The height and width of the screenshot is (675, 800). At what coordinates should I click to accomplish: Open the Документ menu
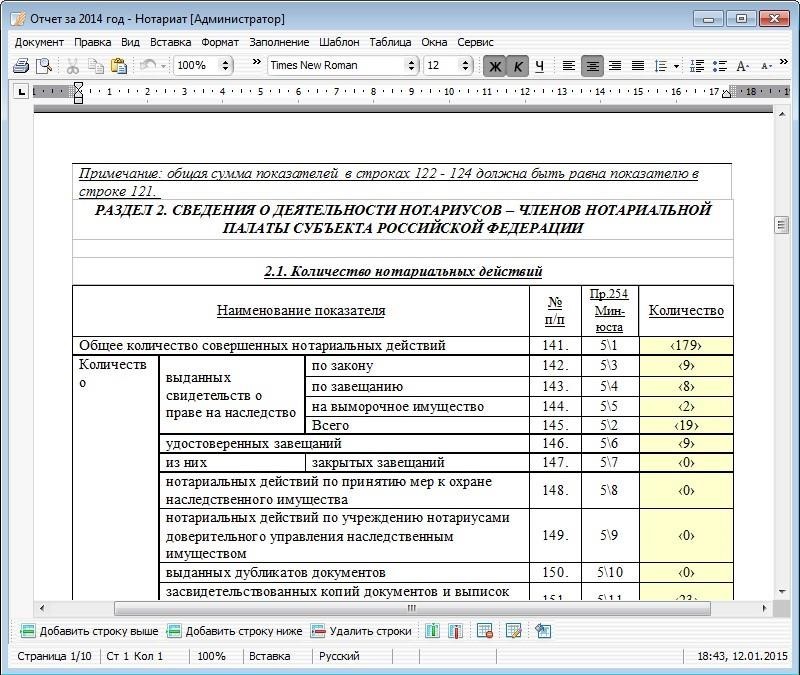tap(39, 42)
